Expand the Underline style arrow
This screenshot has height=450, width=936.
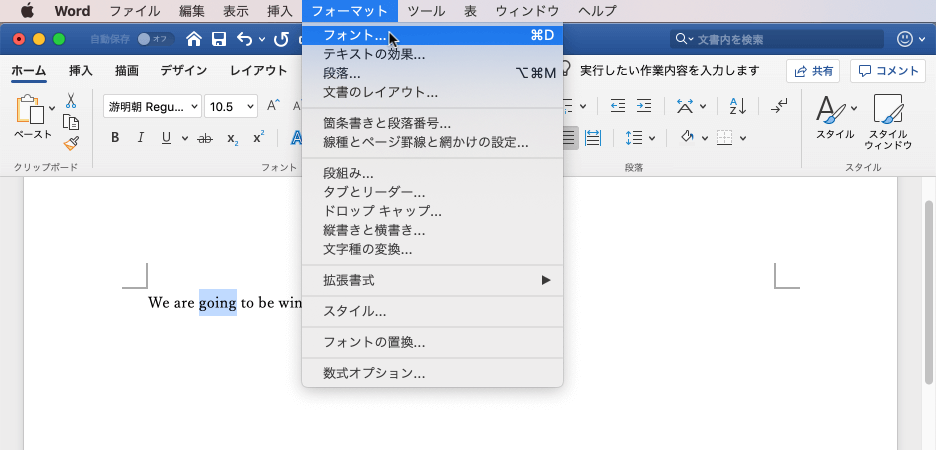pyautogui.click(x=184, y=138)
